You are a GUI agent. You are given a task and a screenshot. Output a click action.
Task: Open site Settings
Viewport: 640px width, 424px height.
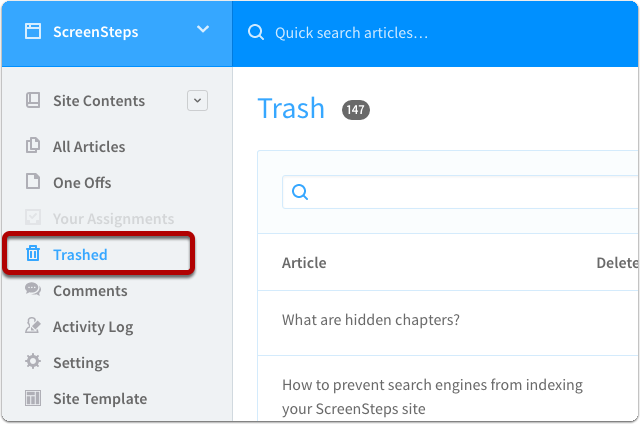81,363
